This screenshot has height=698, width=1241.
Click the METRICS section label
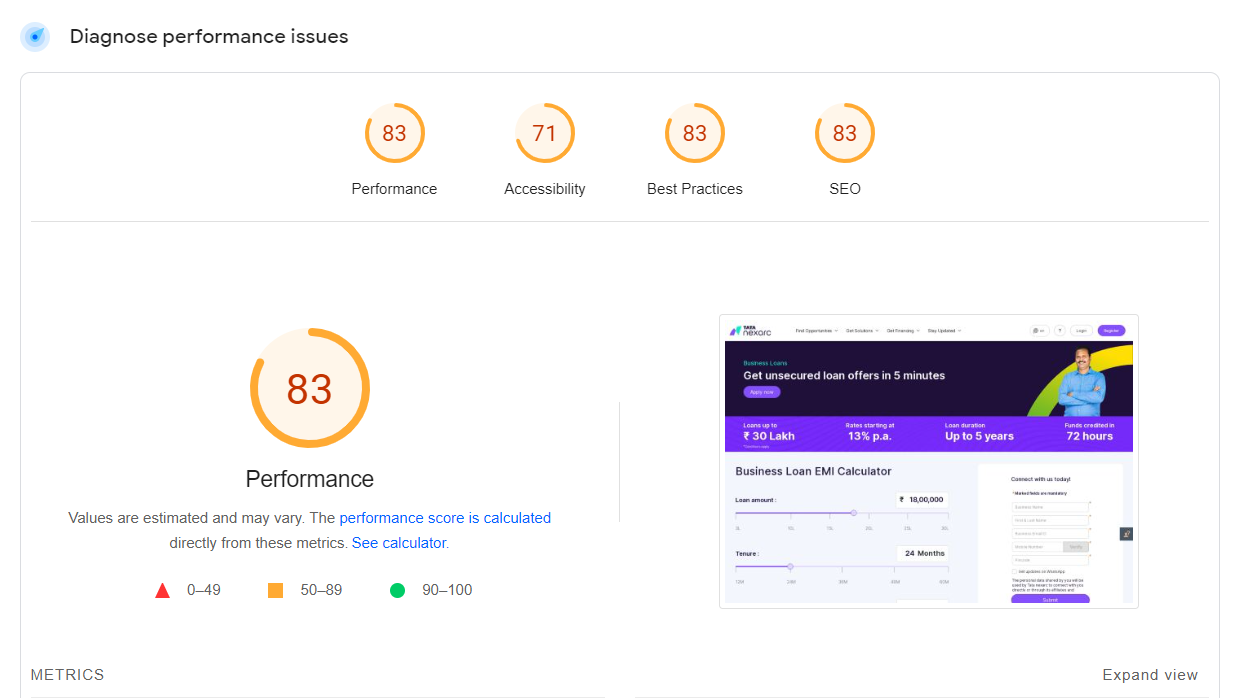[x=67, y=675]
